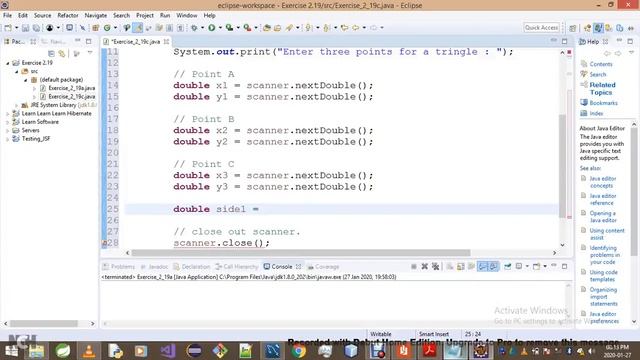Screen dimensions: 640x360
Task: Switch to the Problems tab
Action: tap(119, 267)
